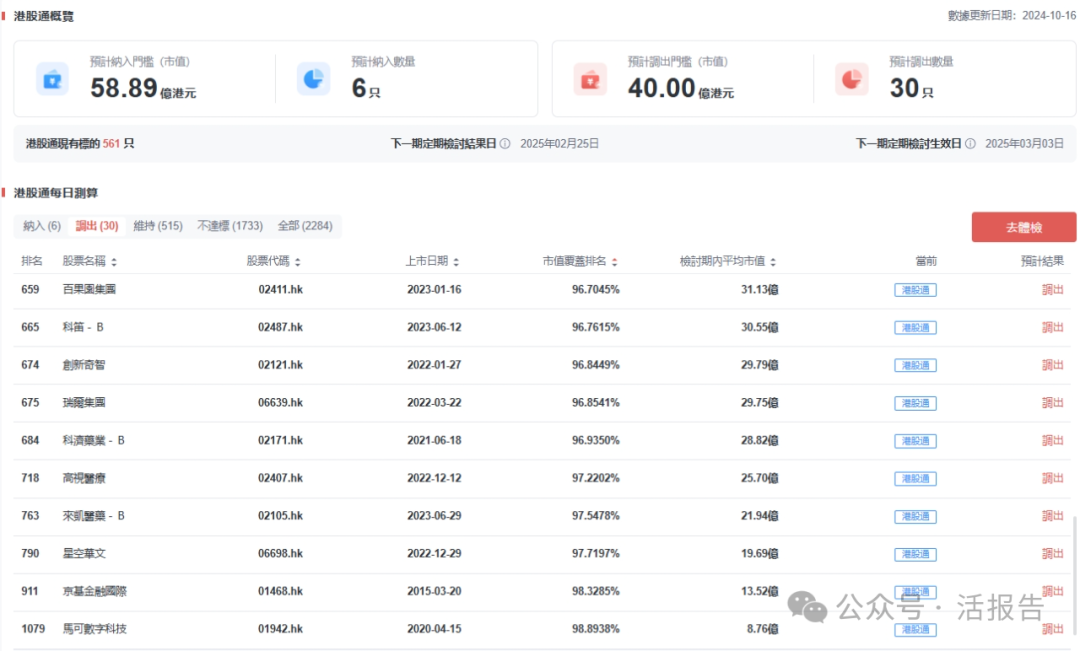Click the blue shield icon beside 預計納入門檻
The image size is (1080, 651).
point(52,78)
